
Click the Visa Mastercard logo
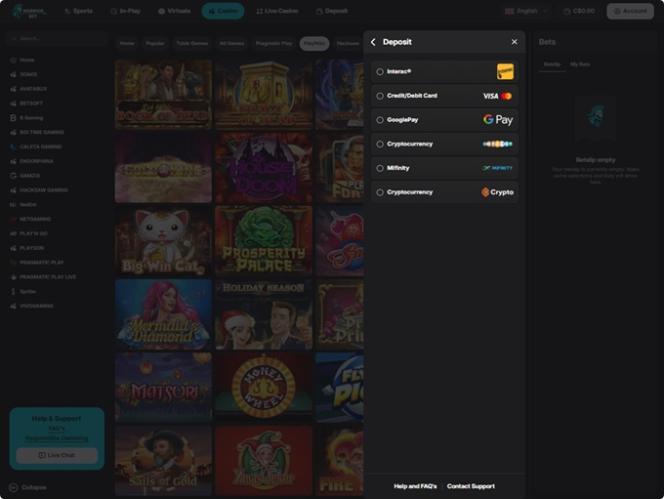498,96
